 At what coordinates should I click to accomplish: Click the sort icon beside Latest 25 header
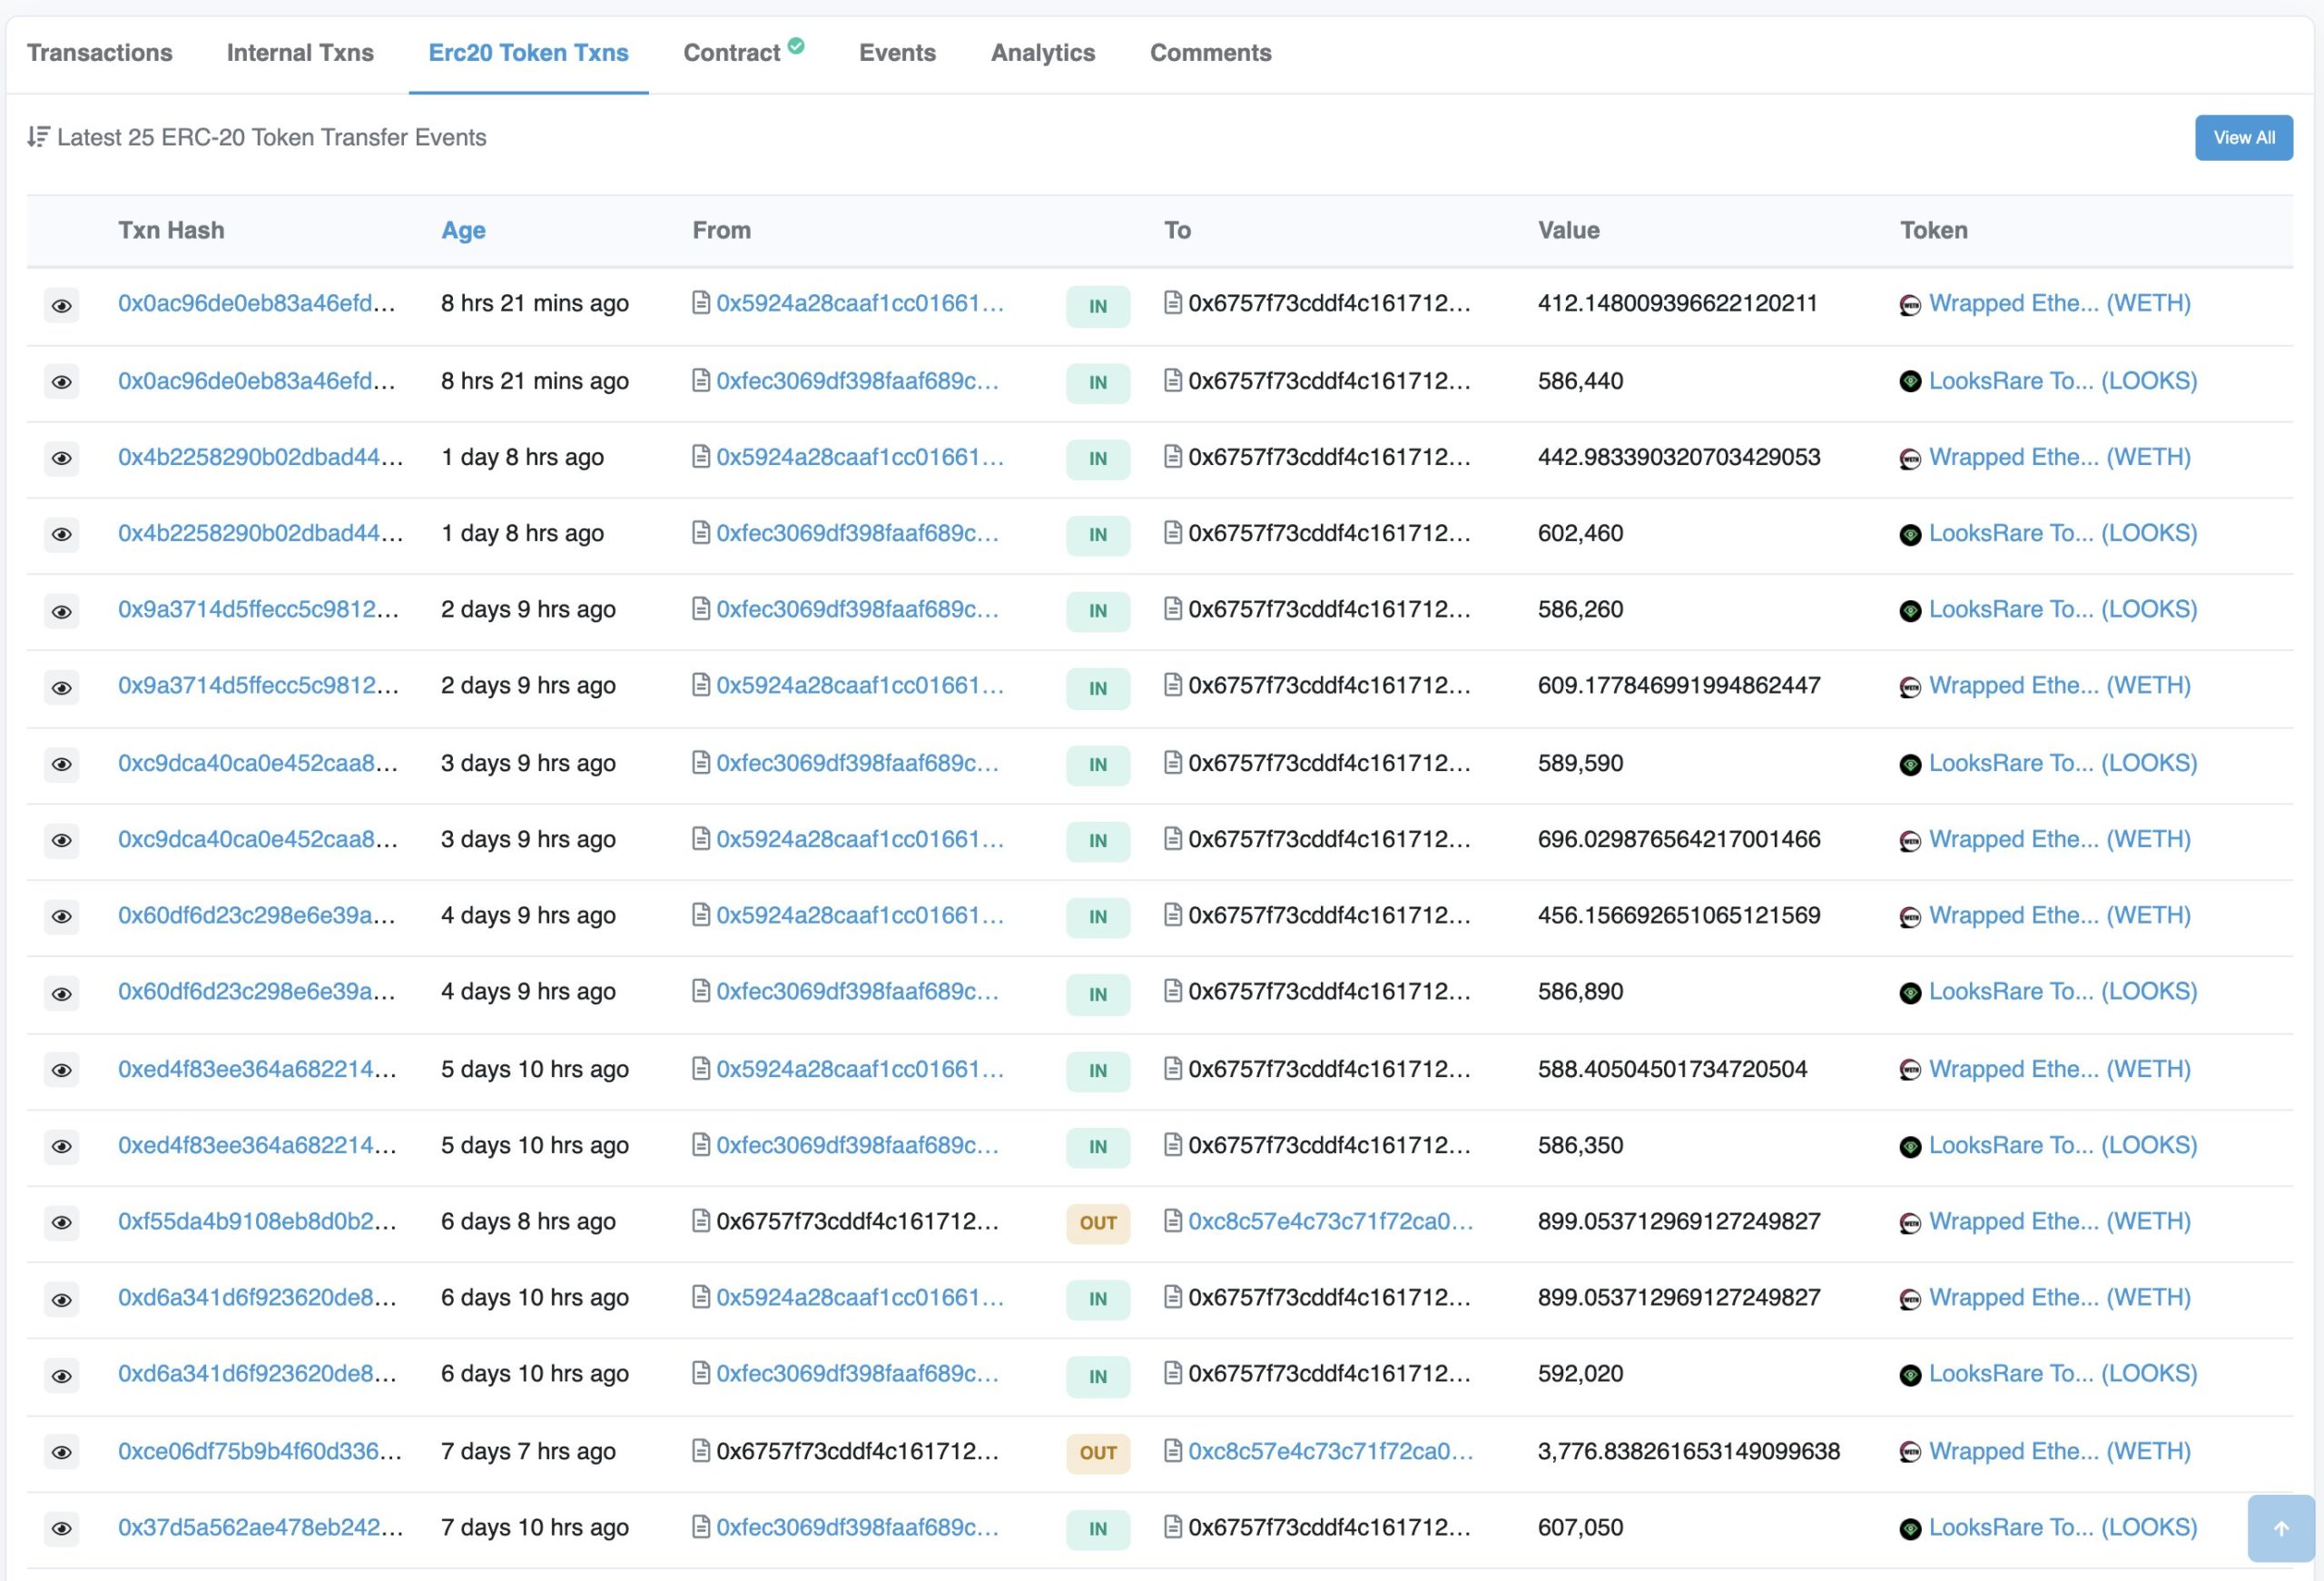[38, 137]
